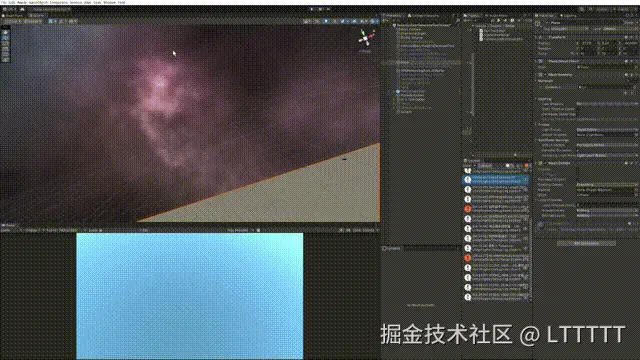Switch to the Hierarchy tab
The width and height of the screenshot is (640, 360).
(393, 16)
